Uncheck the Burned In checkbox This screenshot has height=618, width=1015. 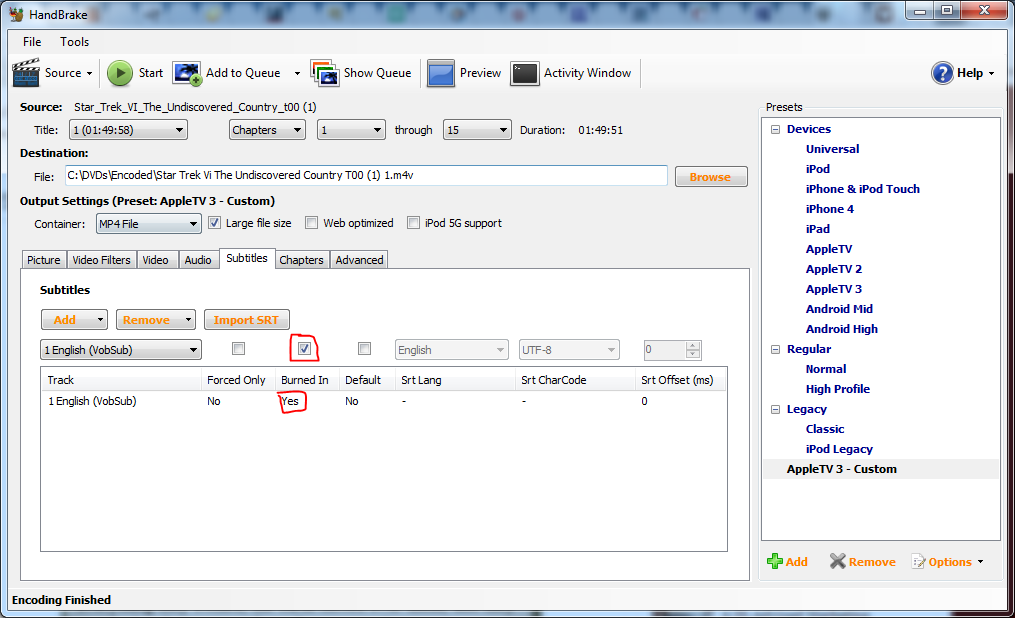click(304, 349)
